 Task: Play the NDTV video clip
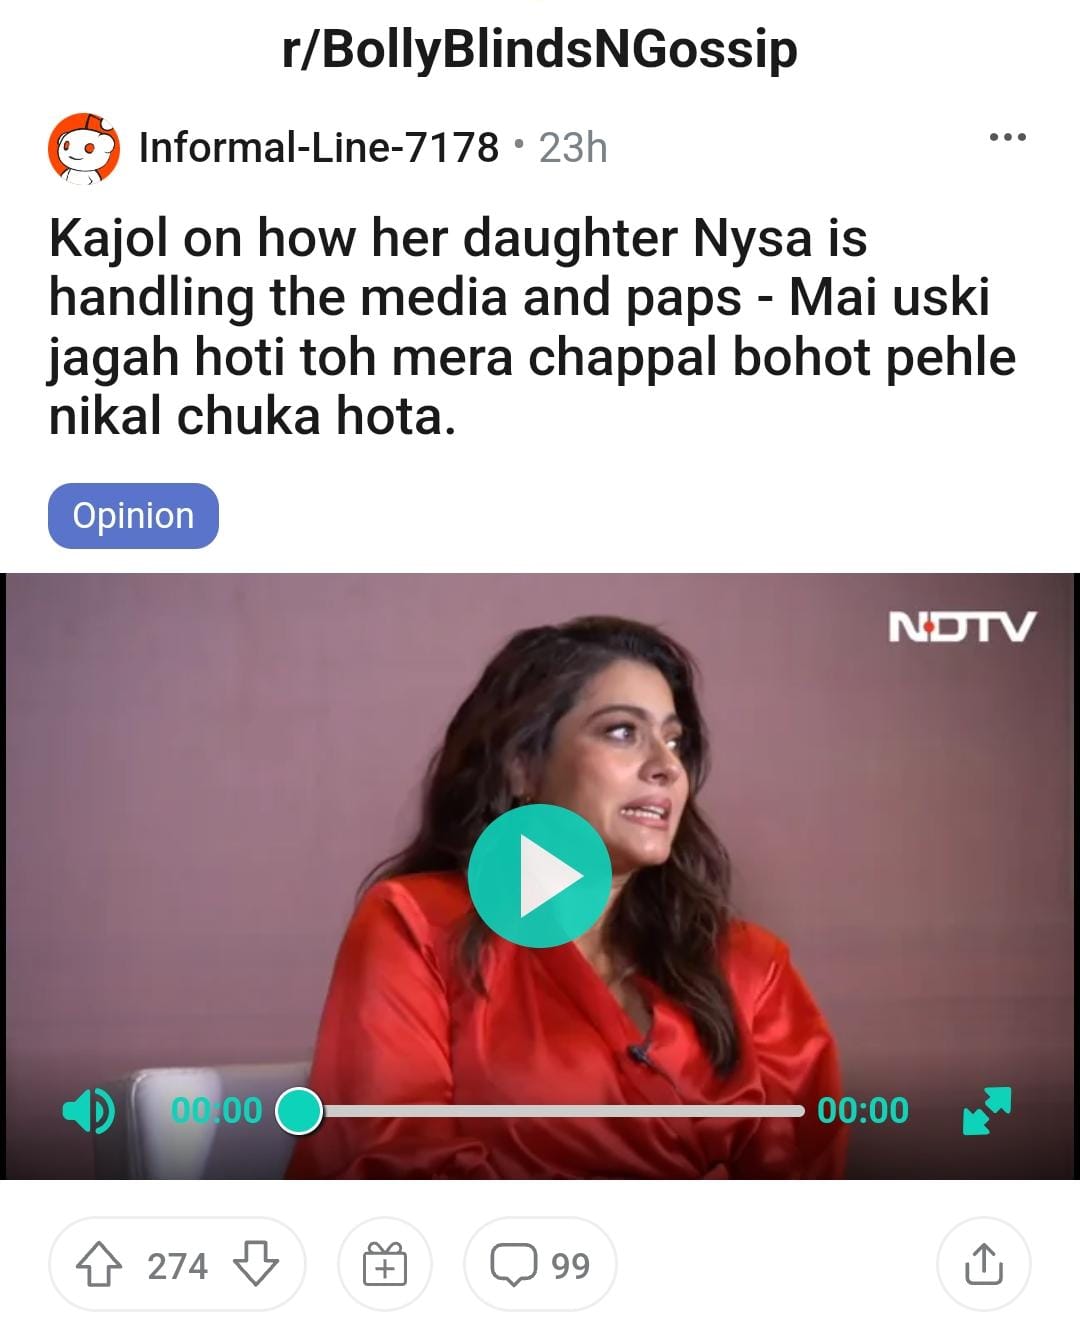pyautogui.click(x=540, y=876)
